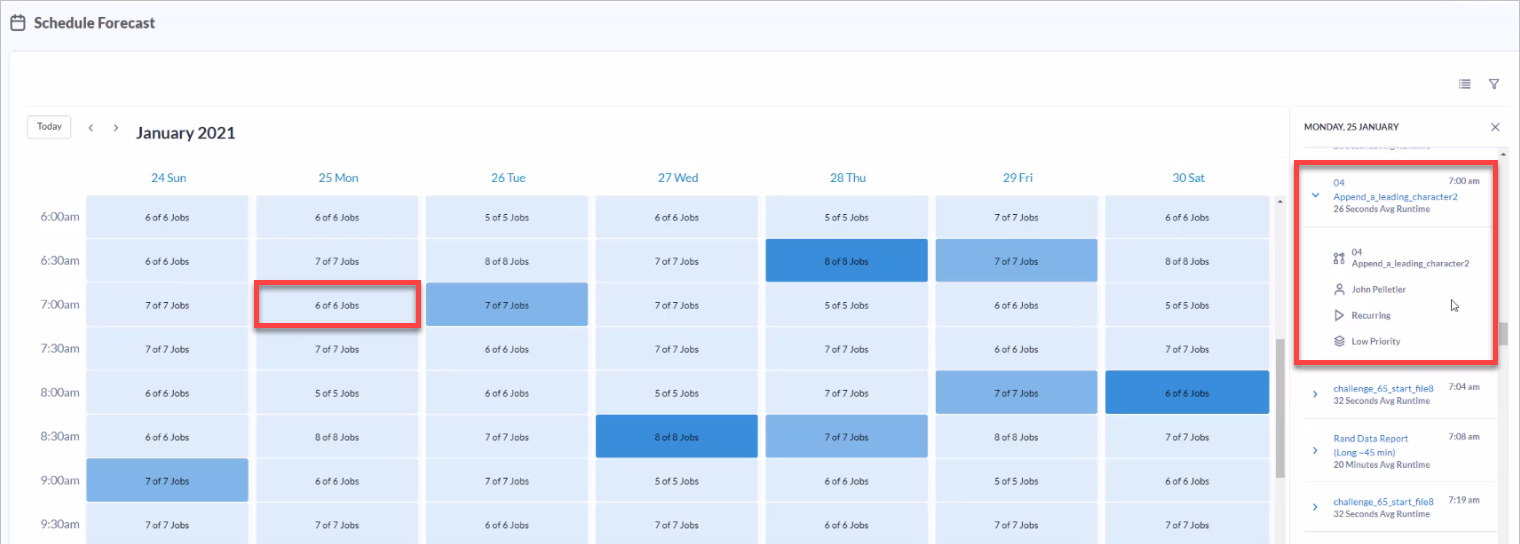This screenshot has height=544, width=1520.
Task: Click the MONDAY, 25 JANUARY panel heading
Action: coord(1351,127)
